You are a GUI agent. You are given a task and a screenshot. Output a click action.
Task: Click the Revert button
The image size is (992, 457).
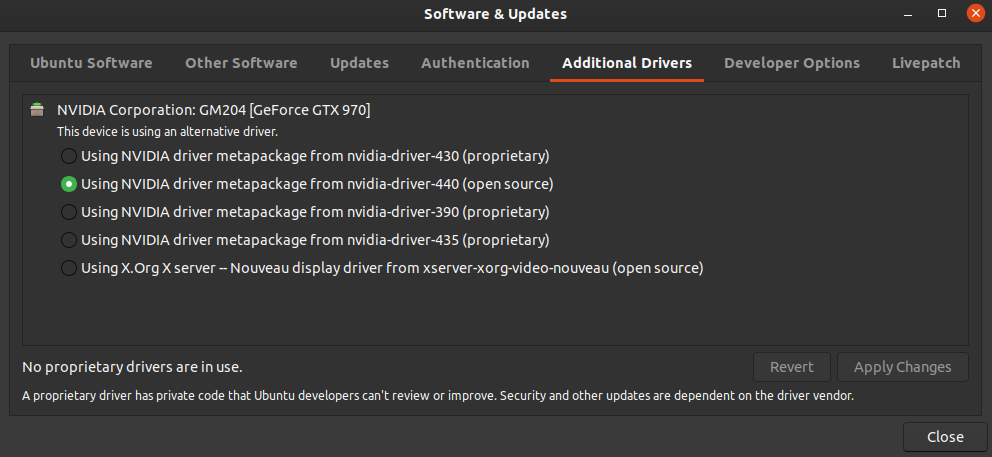pyautogui.click(x=791, y=367)
